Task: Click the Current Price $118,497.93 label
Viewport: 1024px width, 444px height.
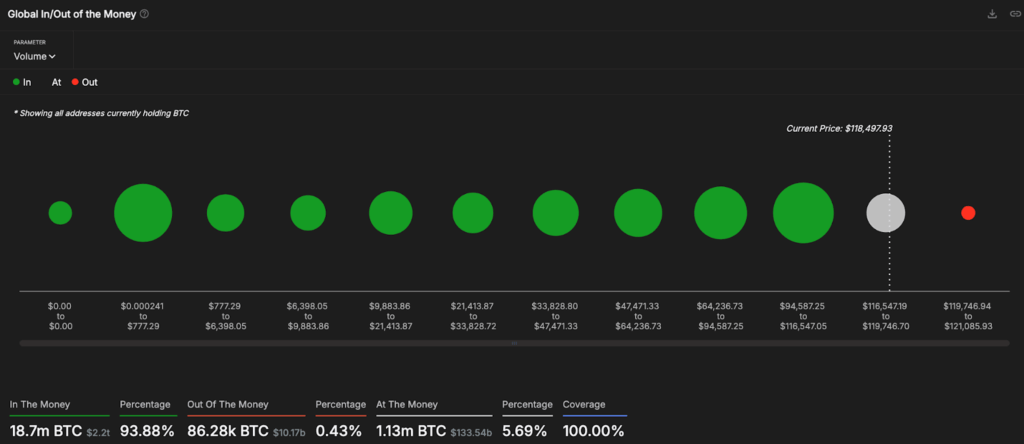Action: pyautogui.click(x=839, y=129)
